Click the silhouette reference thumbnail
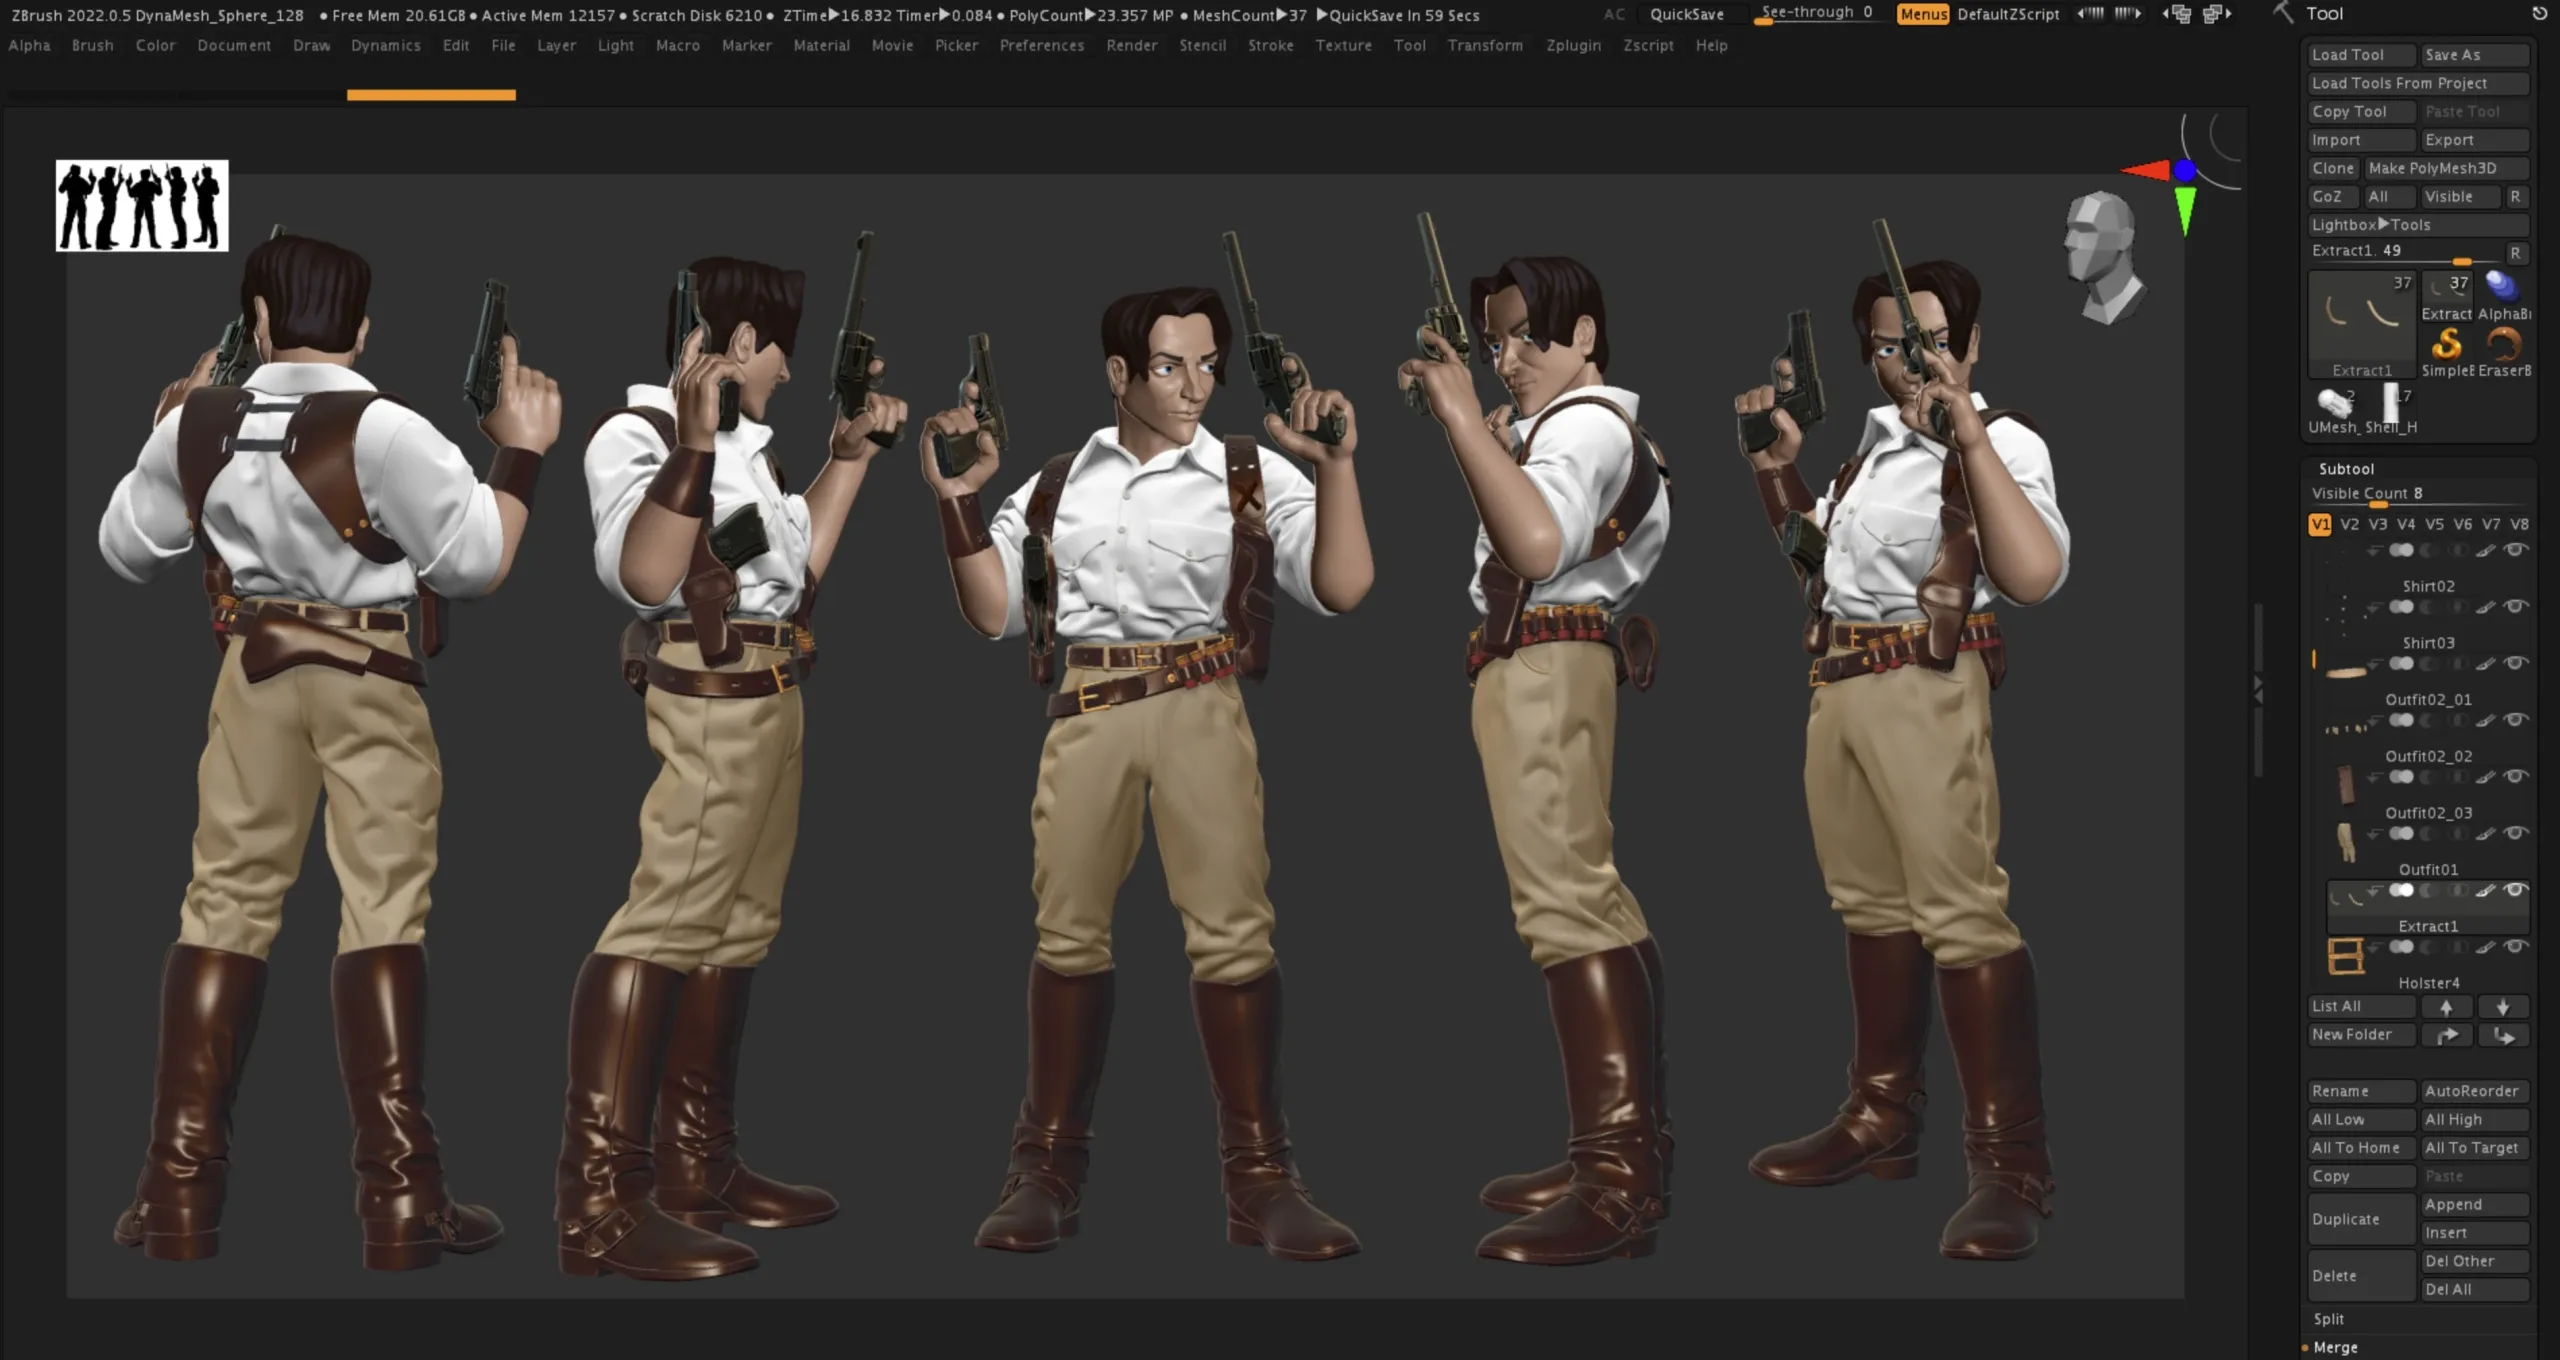This screenshot has height=1360, width=2560. [x=142, y=206]
